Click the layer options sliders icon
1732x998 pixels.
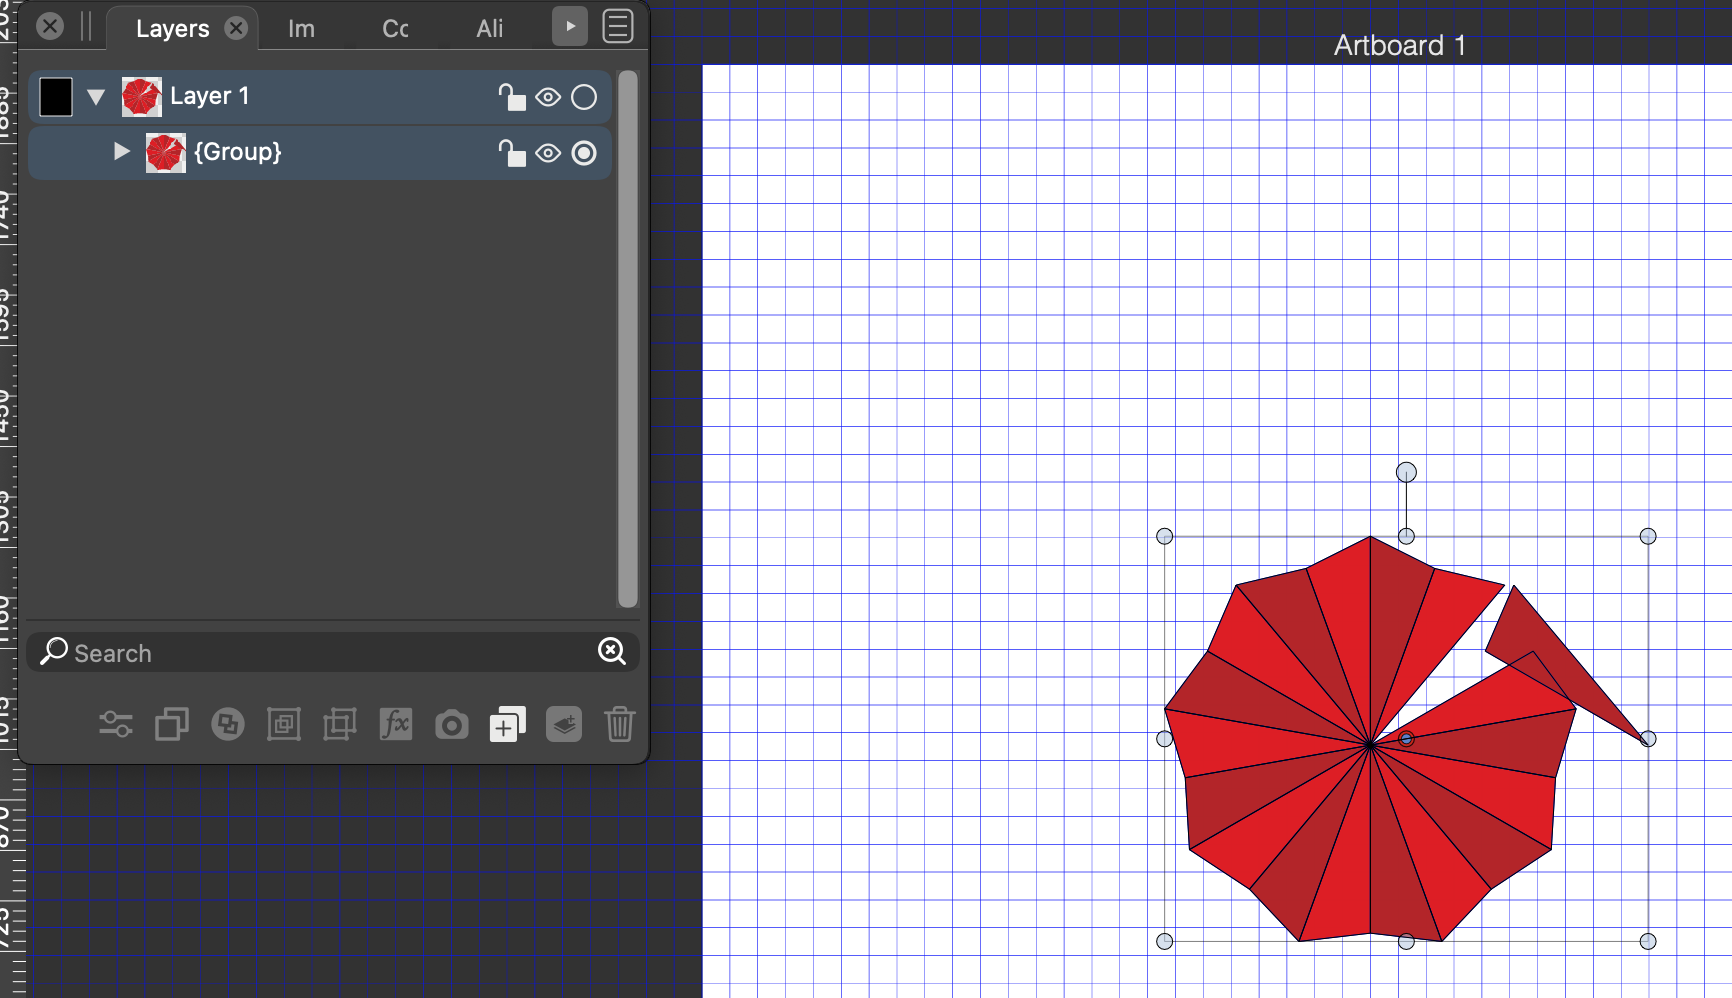tap(116, 724)
